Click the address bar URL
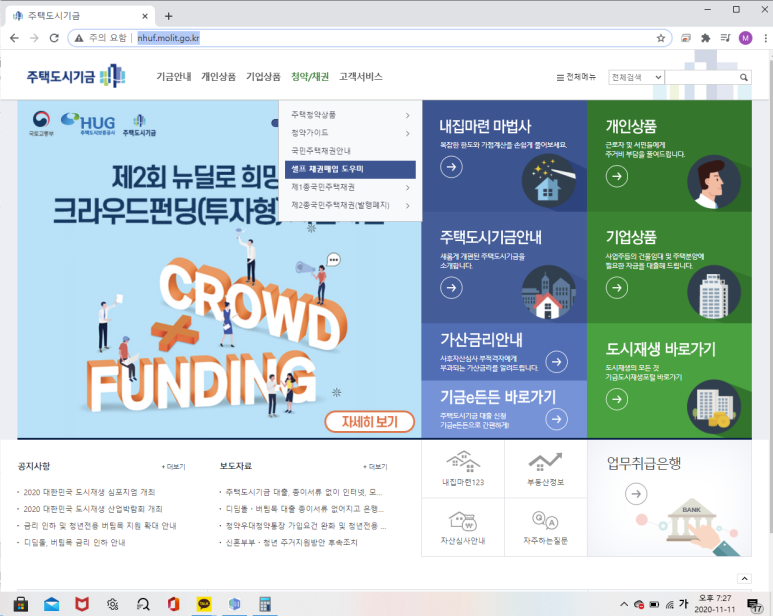This screenshot has width=773, height=616. click(x=168, y=38)
